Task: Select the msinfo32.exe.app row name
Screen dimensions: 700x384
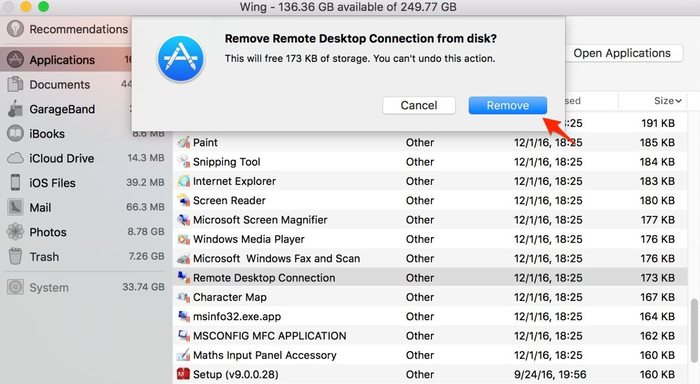Action: 237,317
